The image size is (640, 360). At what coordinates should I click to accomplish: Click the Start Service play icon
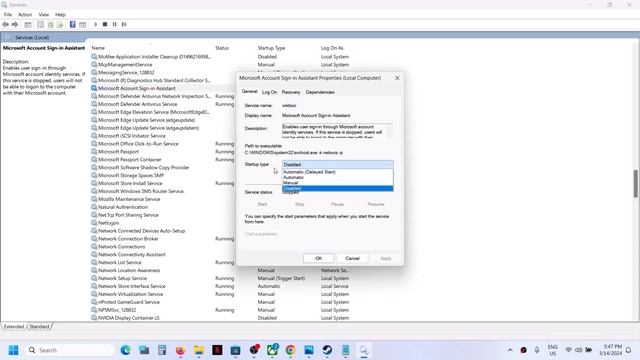tap(96, 24)
